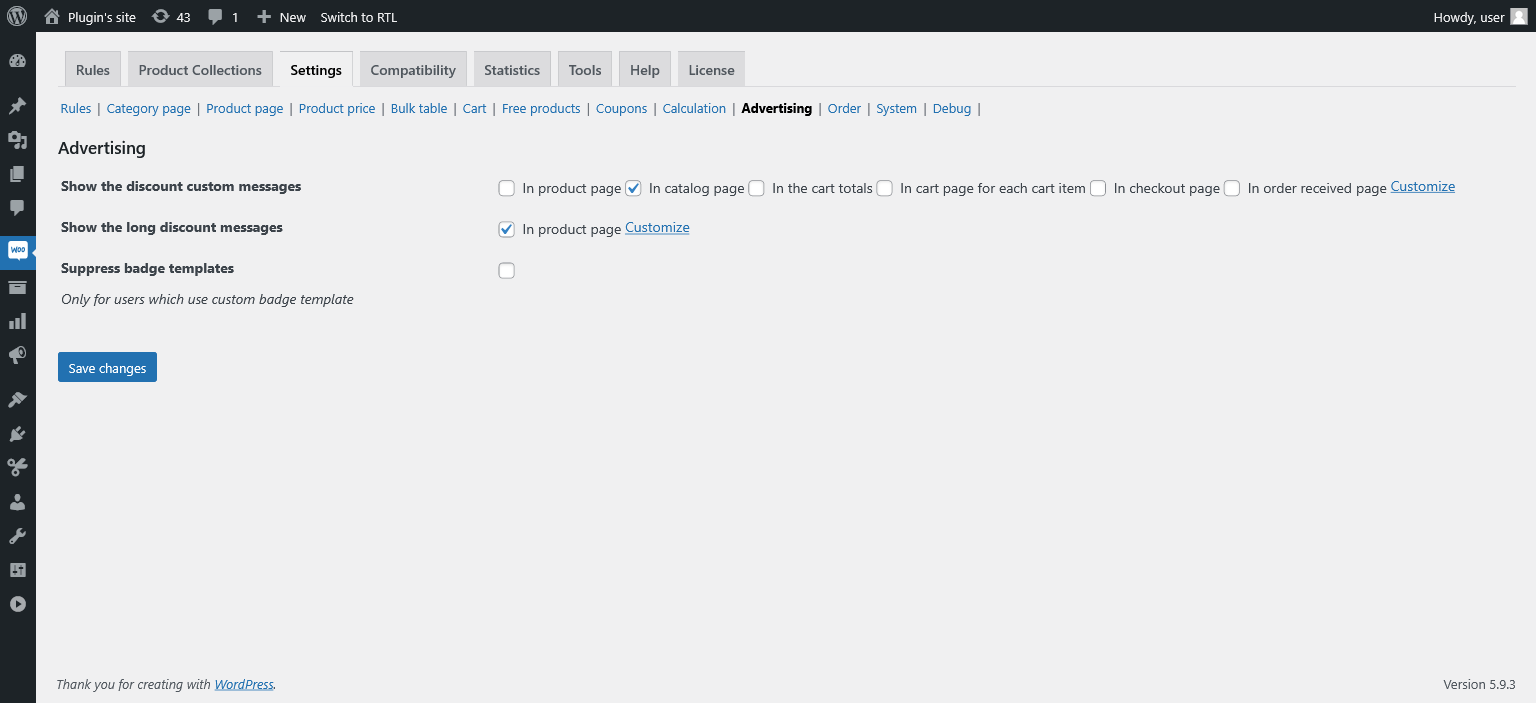
Task: Go to Debug settings link
Action: click(952, 108)
